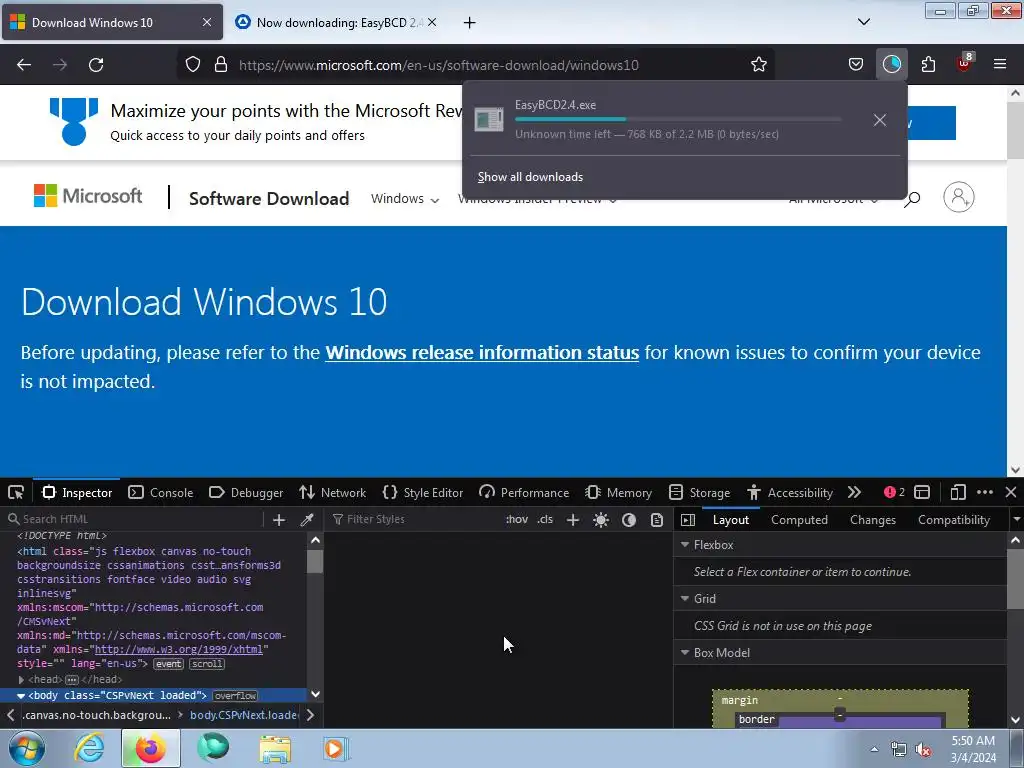Collapse the Box Model section
1024x768 pixels.
point(685,652)
